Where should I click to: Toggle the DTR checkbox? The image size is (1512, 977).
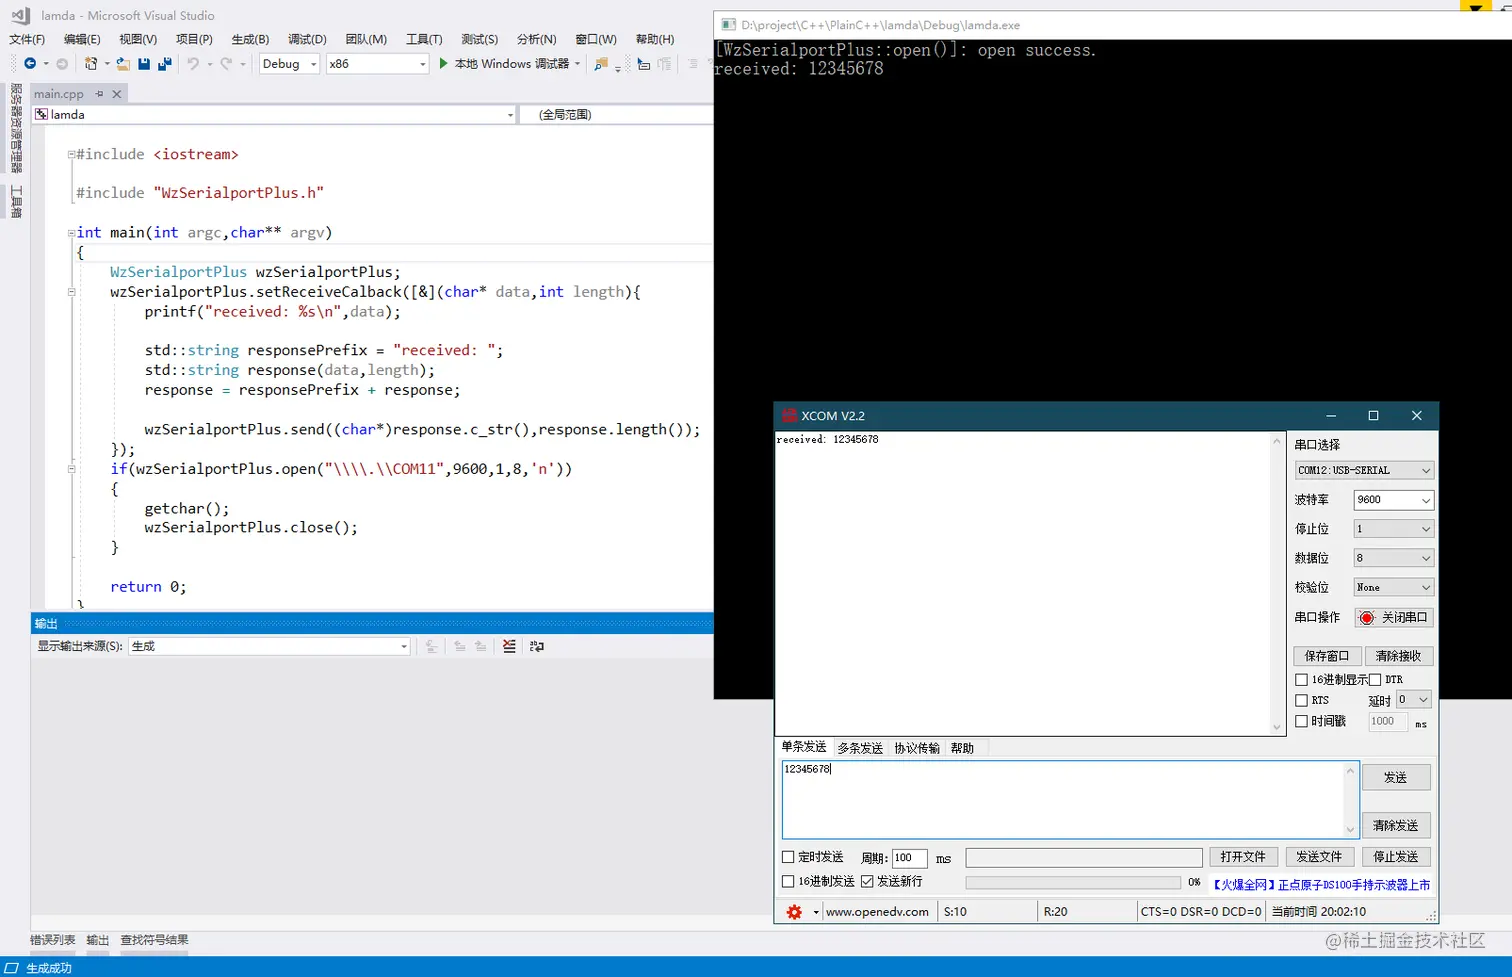point(1375,680)
